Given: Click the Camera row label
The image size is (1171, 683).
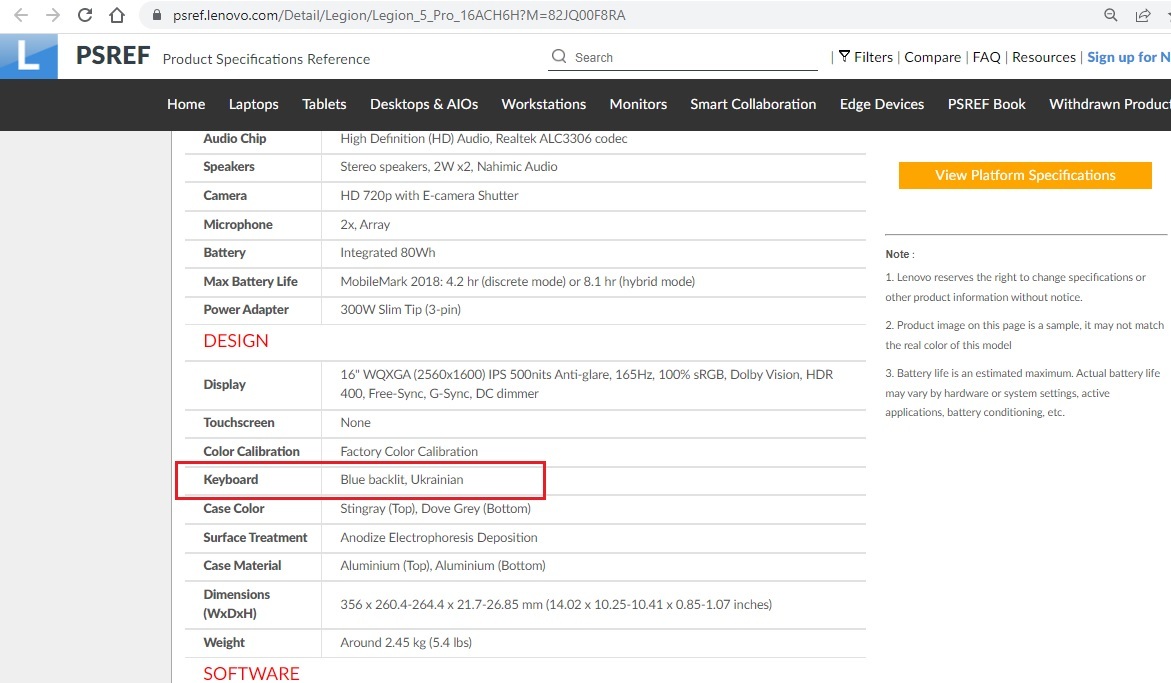Looking at the screenshot, I should click(x=225, y=196).
